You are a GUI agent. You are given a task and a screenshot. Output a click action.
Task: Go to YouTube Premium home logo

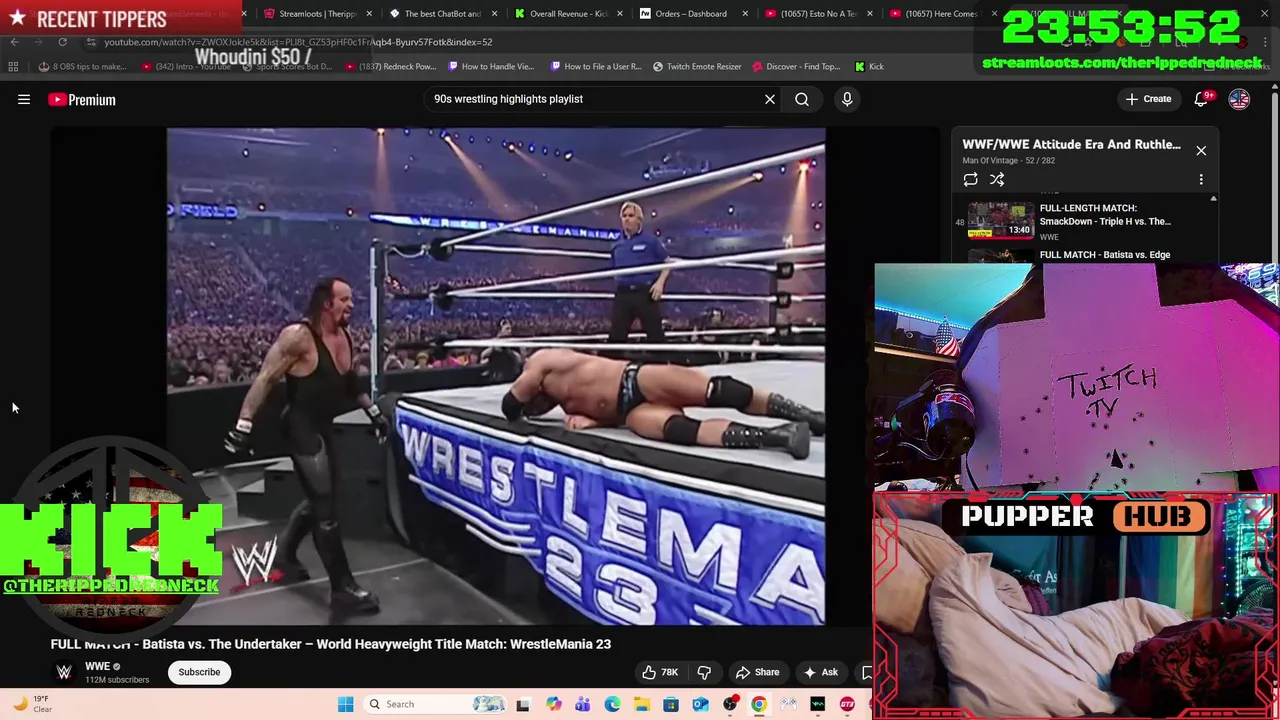pyautogui.click(x=82, y=99)
